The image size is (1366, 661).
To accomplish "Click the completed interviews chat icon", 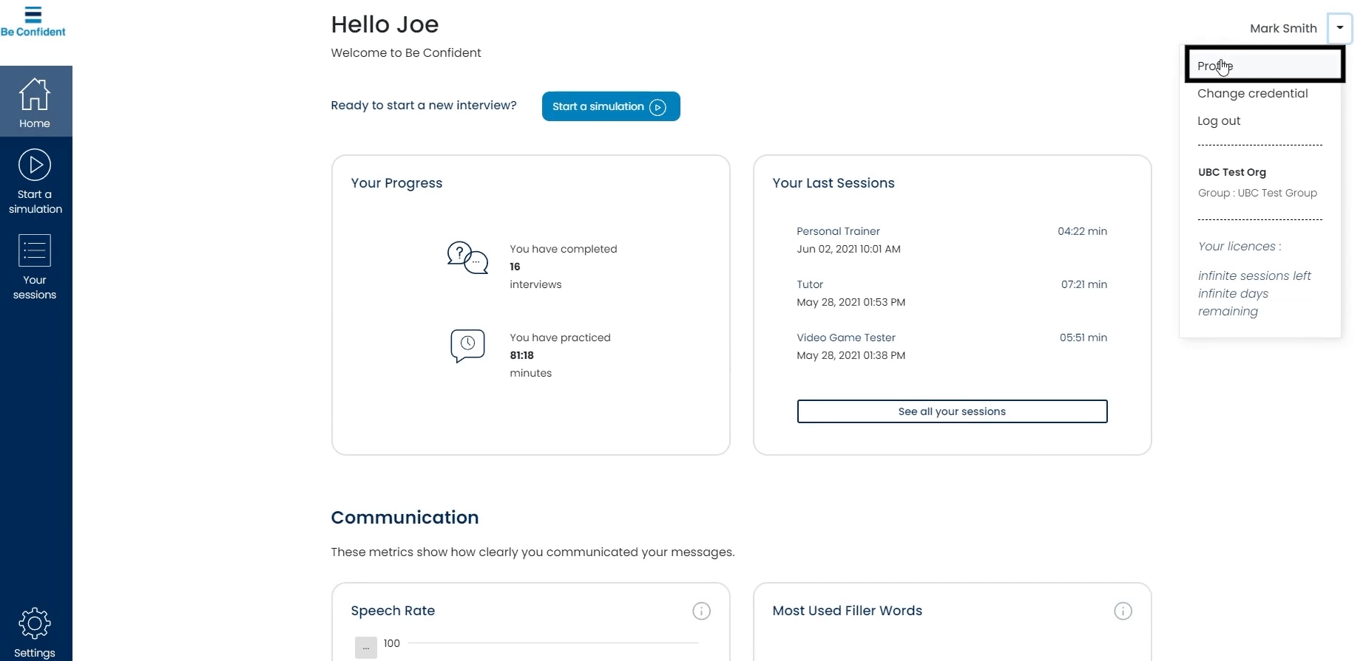I will [467, 258].
